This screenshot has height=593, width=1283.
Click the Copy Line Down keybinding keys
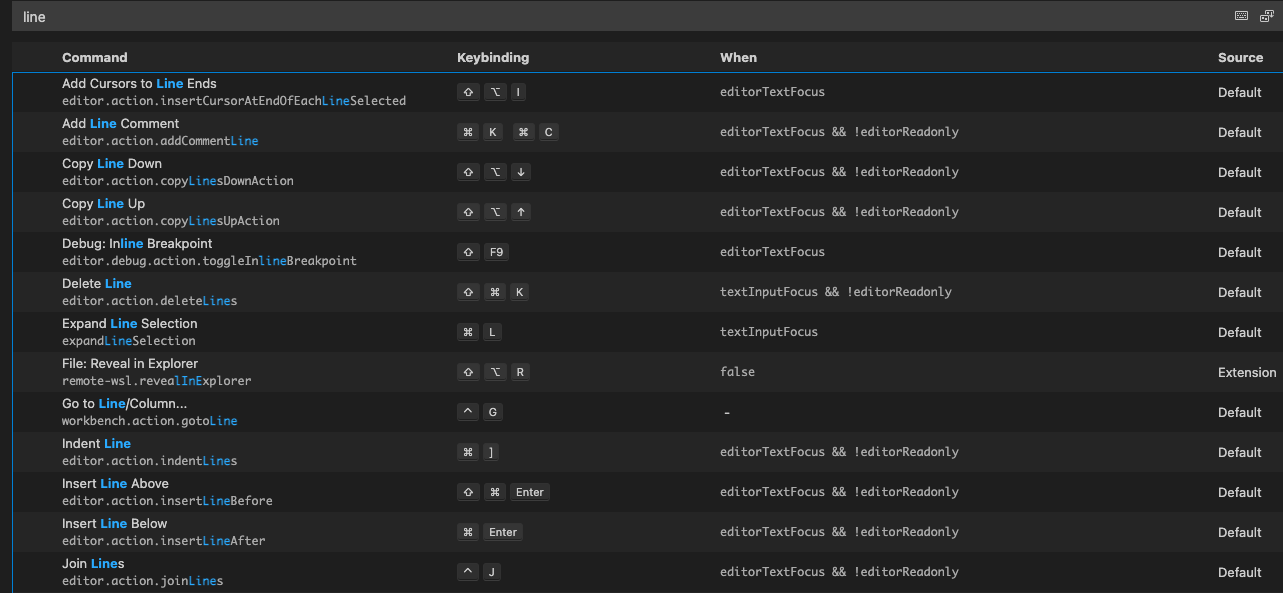point(494,172)
